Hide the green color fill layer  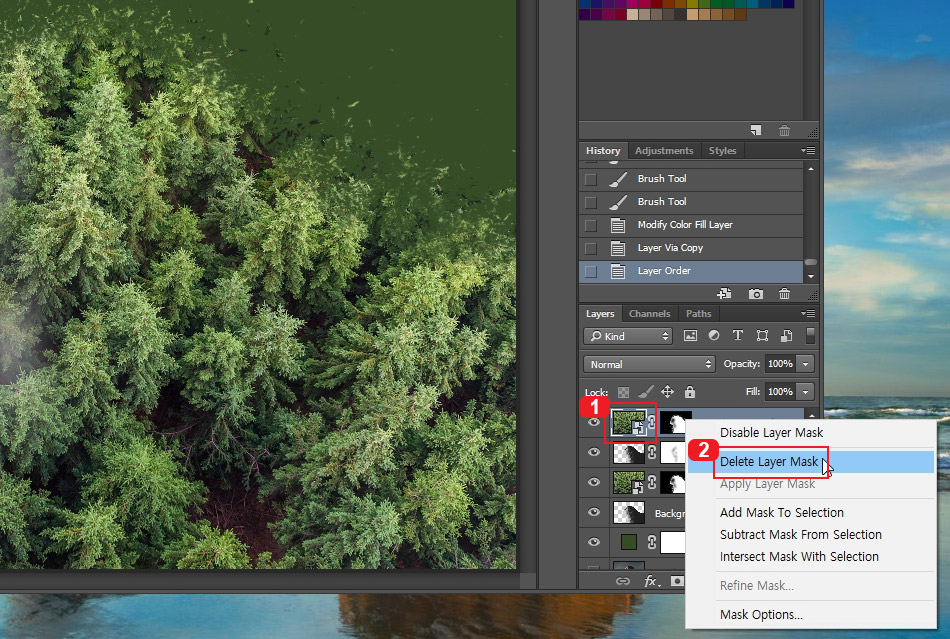click(x=594, y=541)
